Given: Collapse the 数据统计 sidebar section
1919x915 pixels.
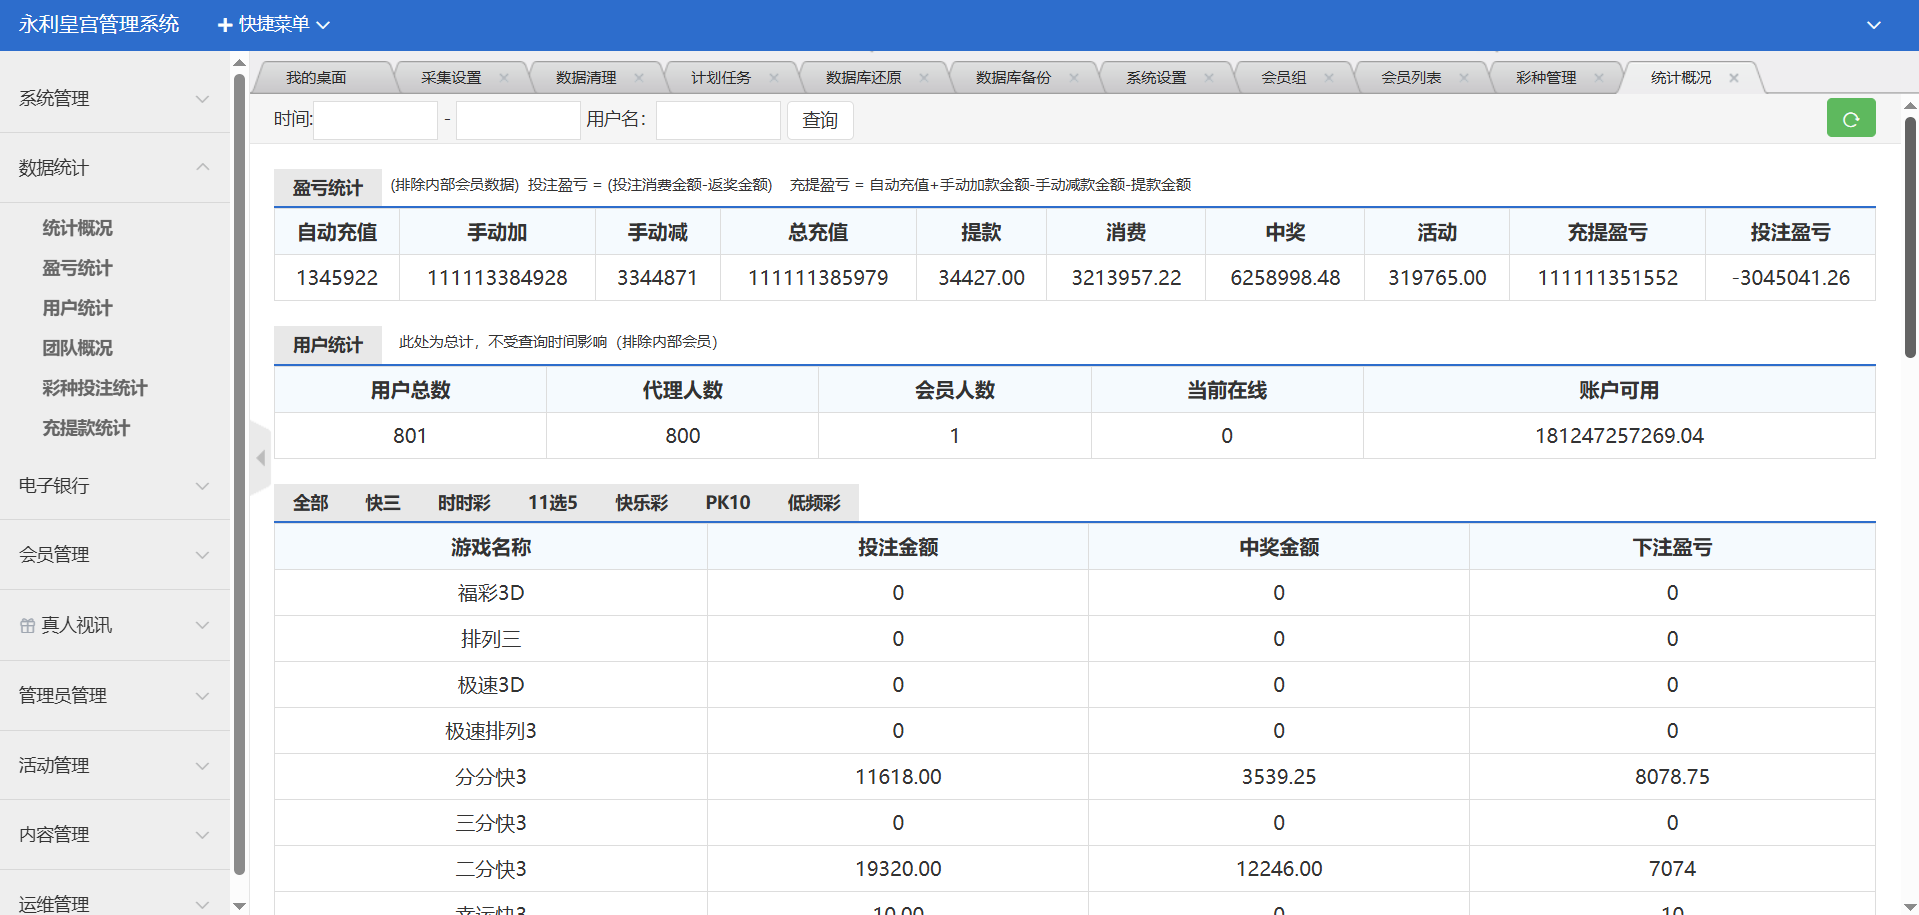Looking at the screenshot, I should tap(114, 167).
